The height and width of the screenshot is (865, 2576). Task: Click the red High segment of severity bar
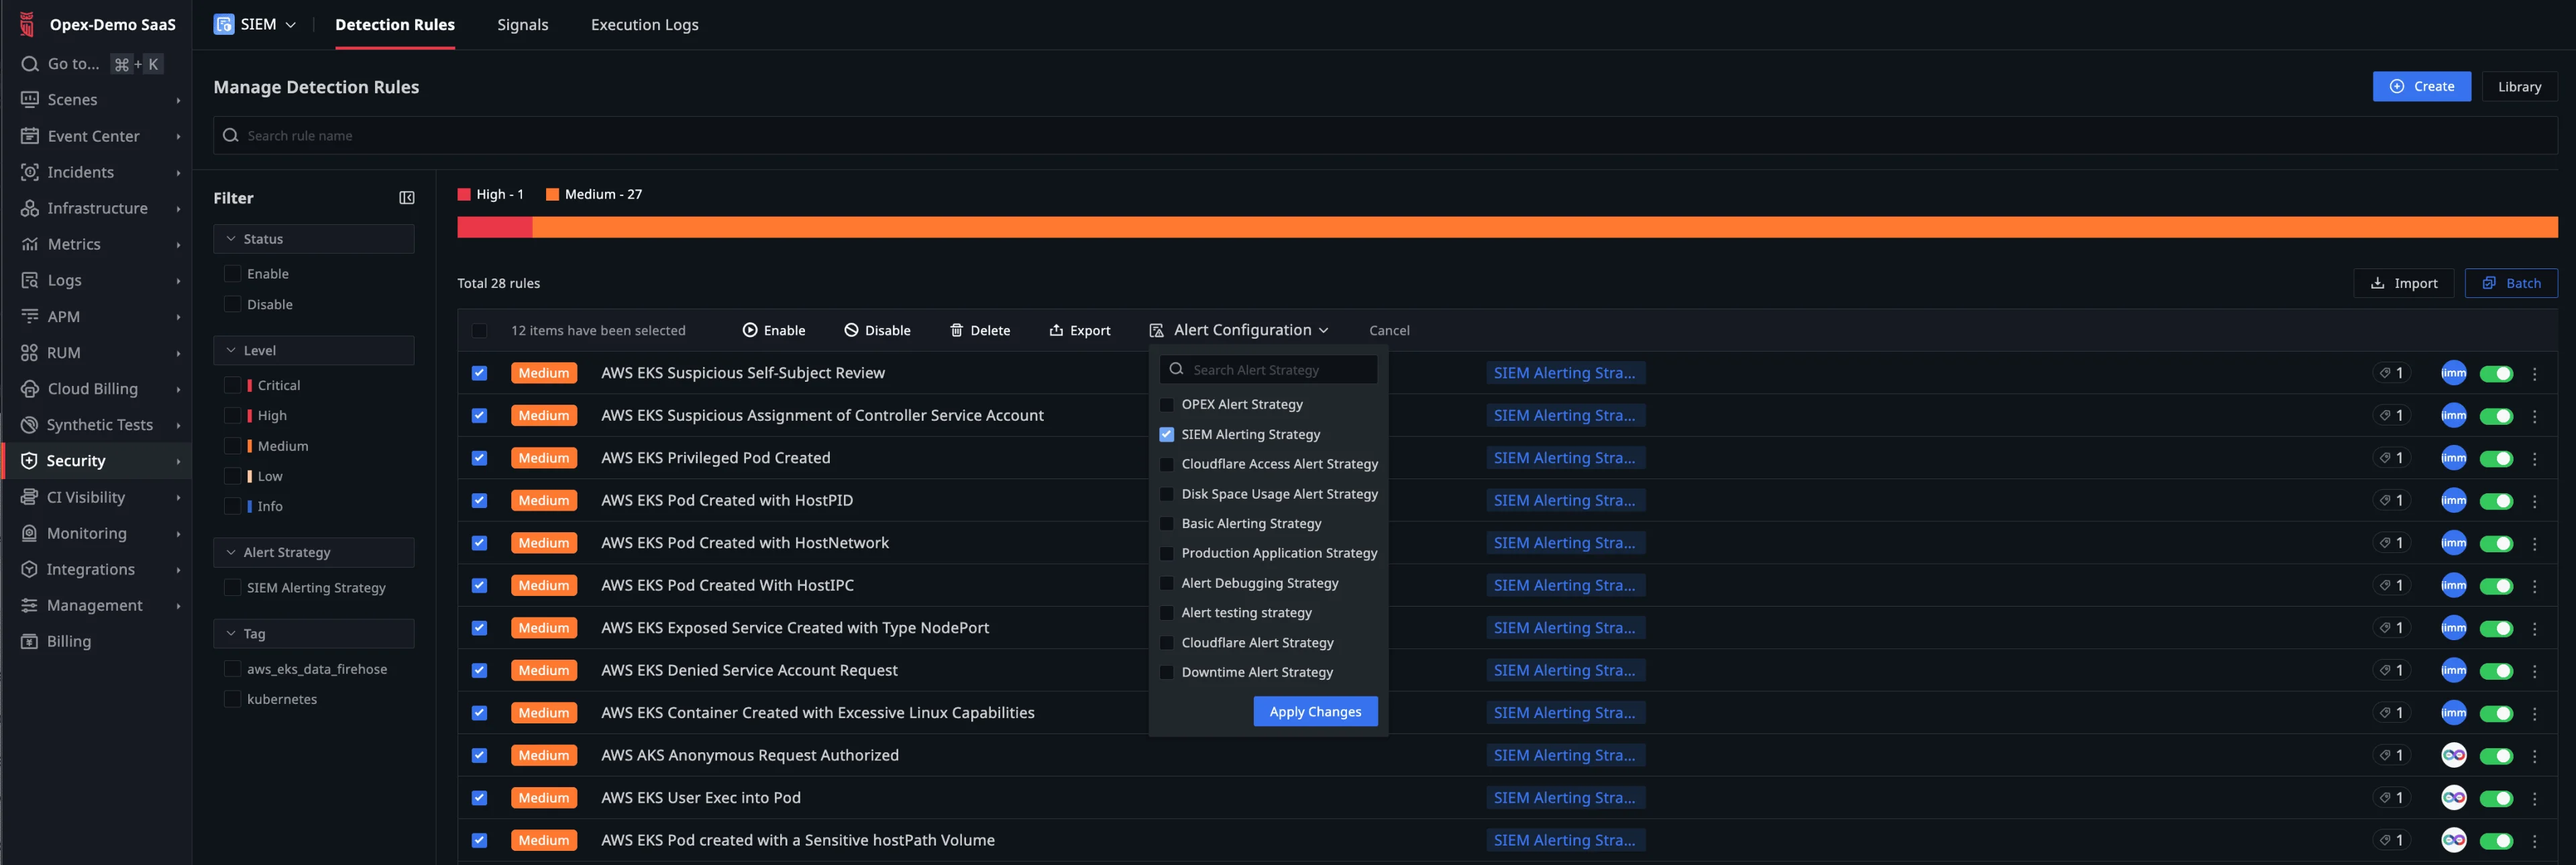[x=494, y=227]
